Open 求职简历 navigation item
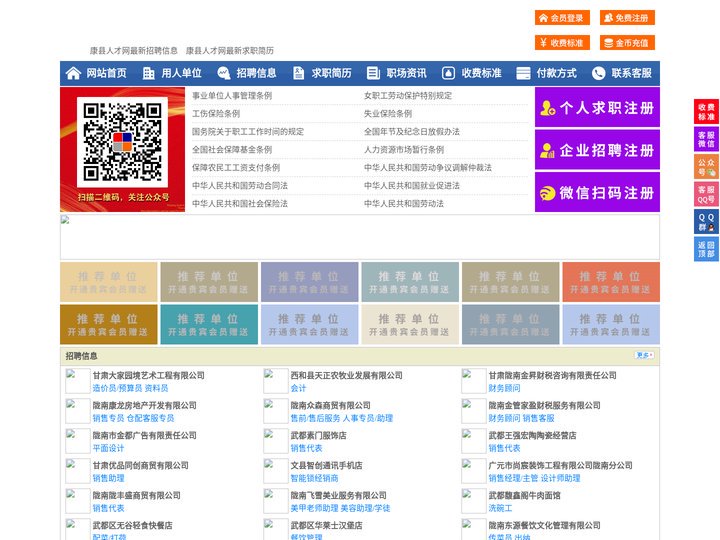The image size is (720, 540). point(332,73)
